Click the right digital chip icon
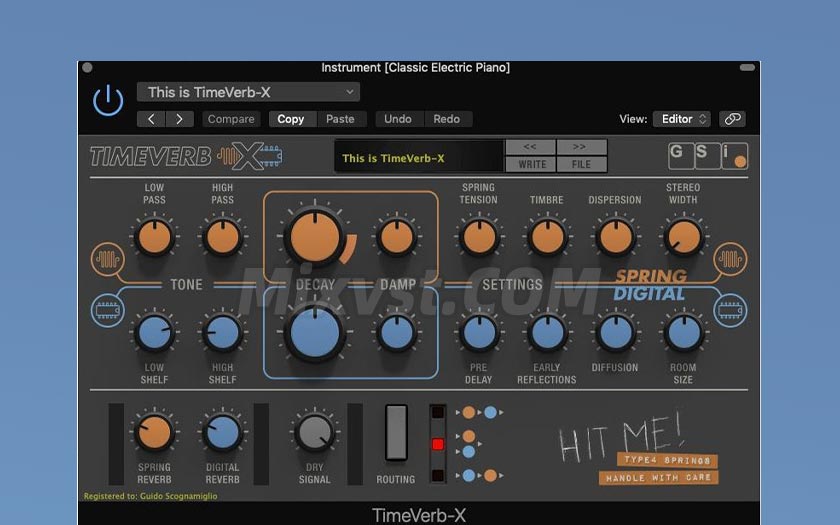This screenshot has height=525, width=840. (731, 310)
